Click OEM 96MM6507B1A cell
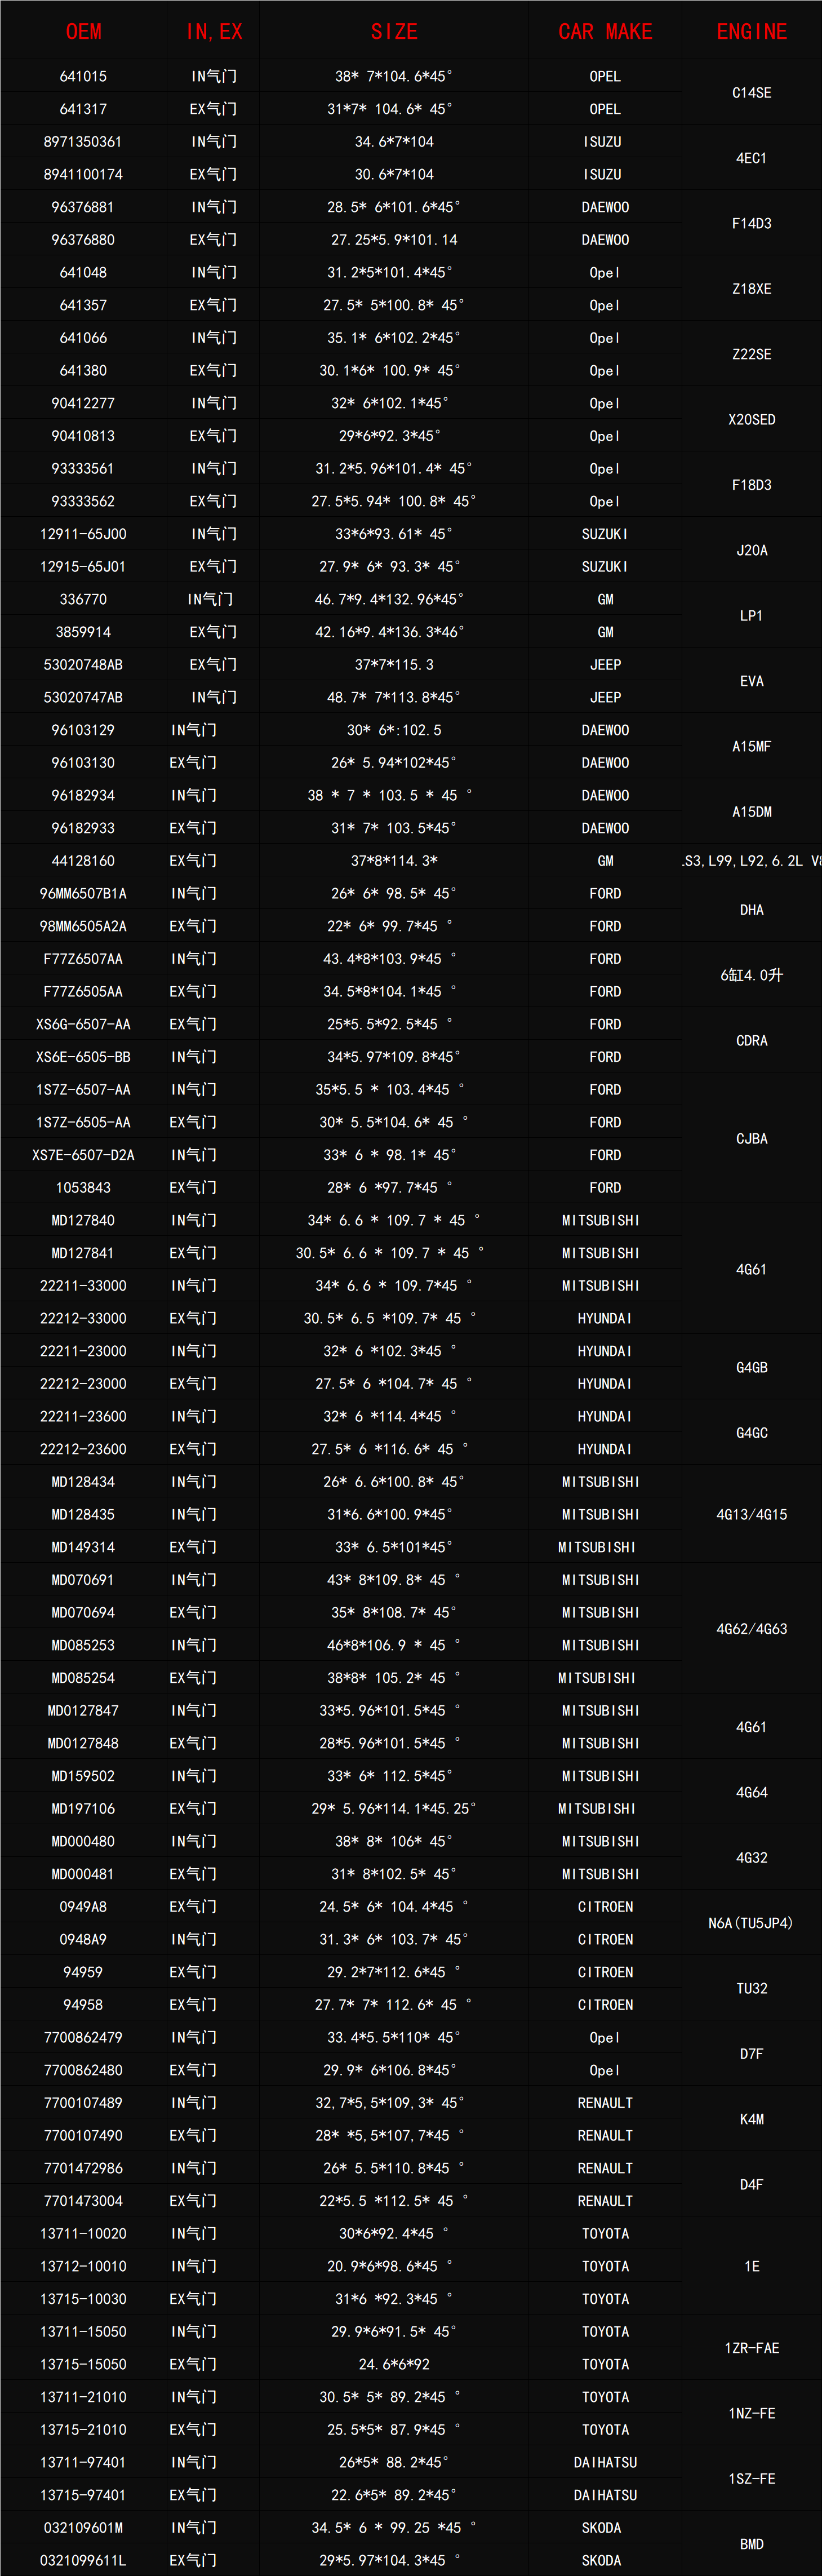The image size is (822, 2576). [83, 894]
